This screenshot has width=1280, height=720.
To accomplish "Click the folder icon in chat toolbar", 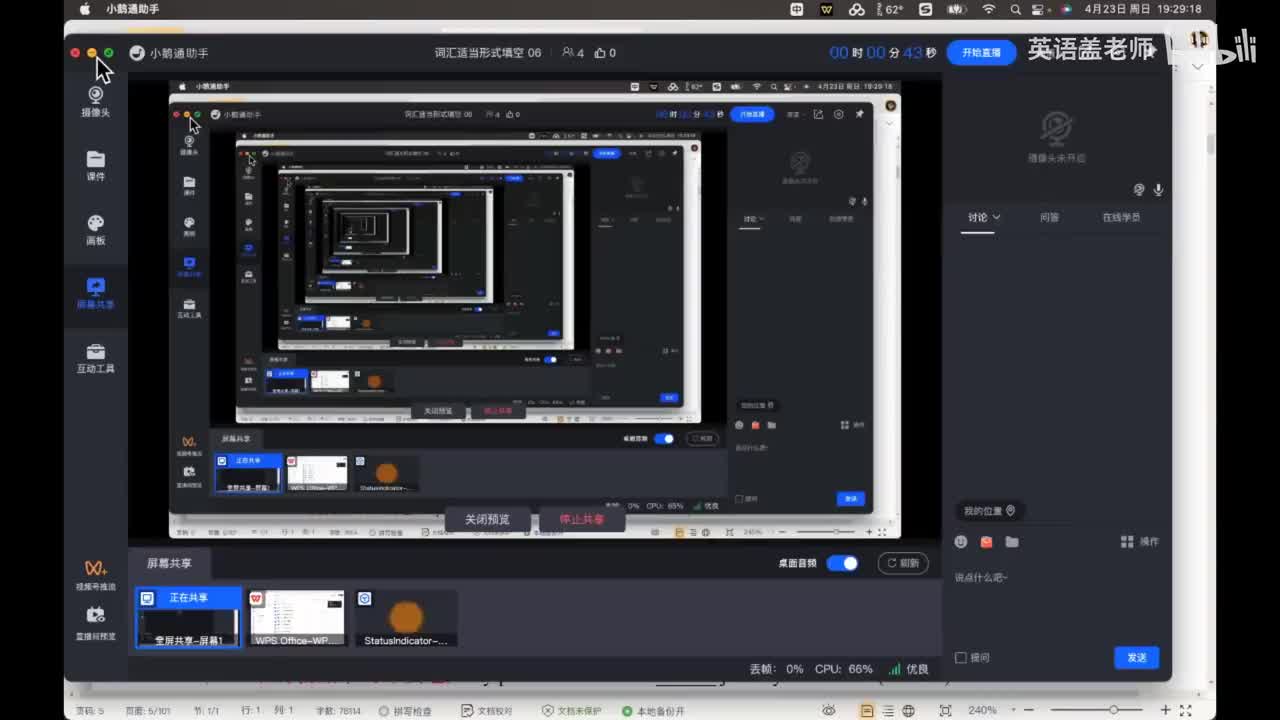I will 1012,542.
